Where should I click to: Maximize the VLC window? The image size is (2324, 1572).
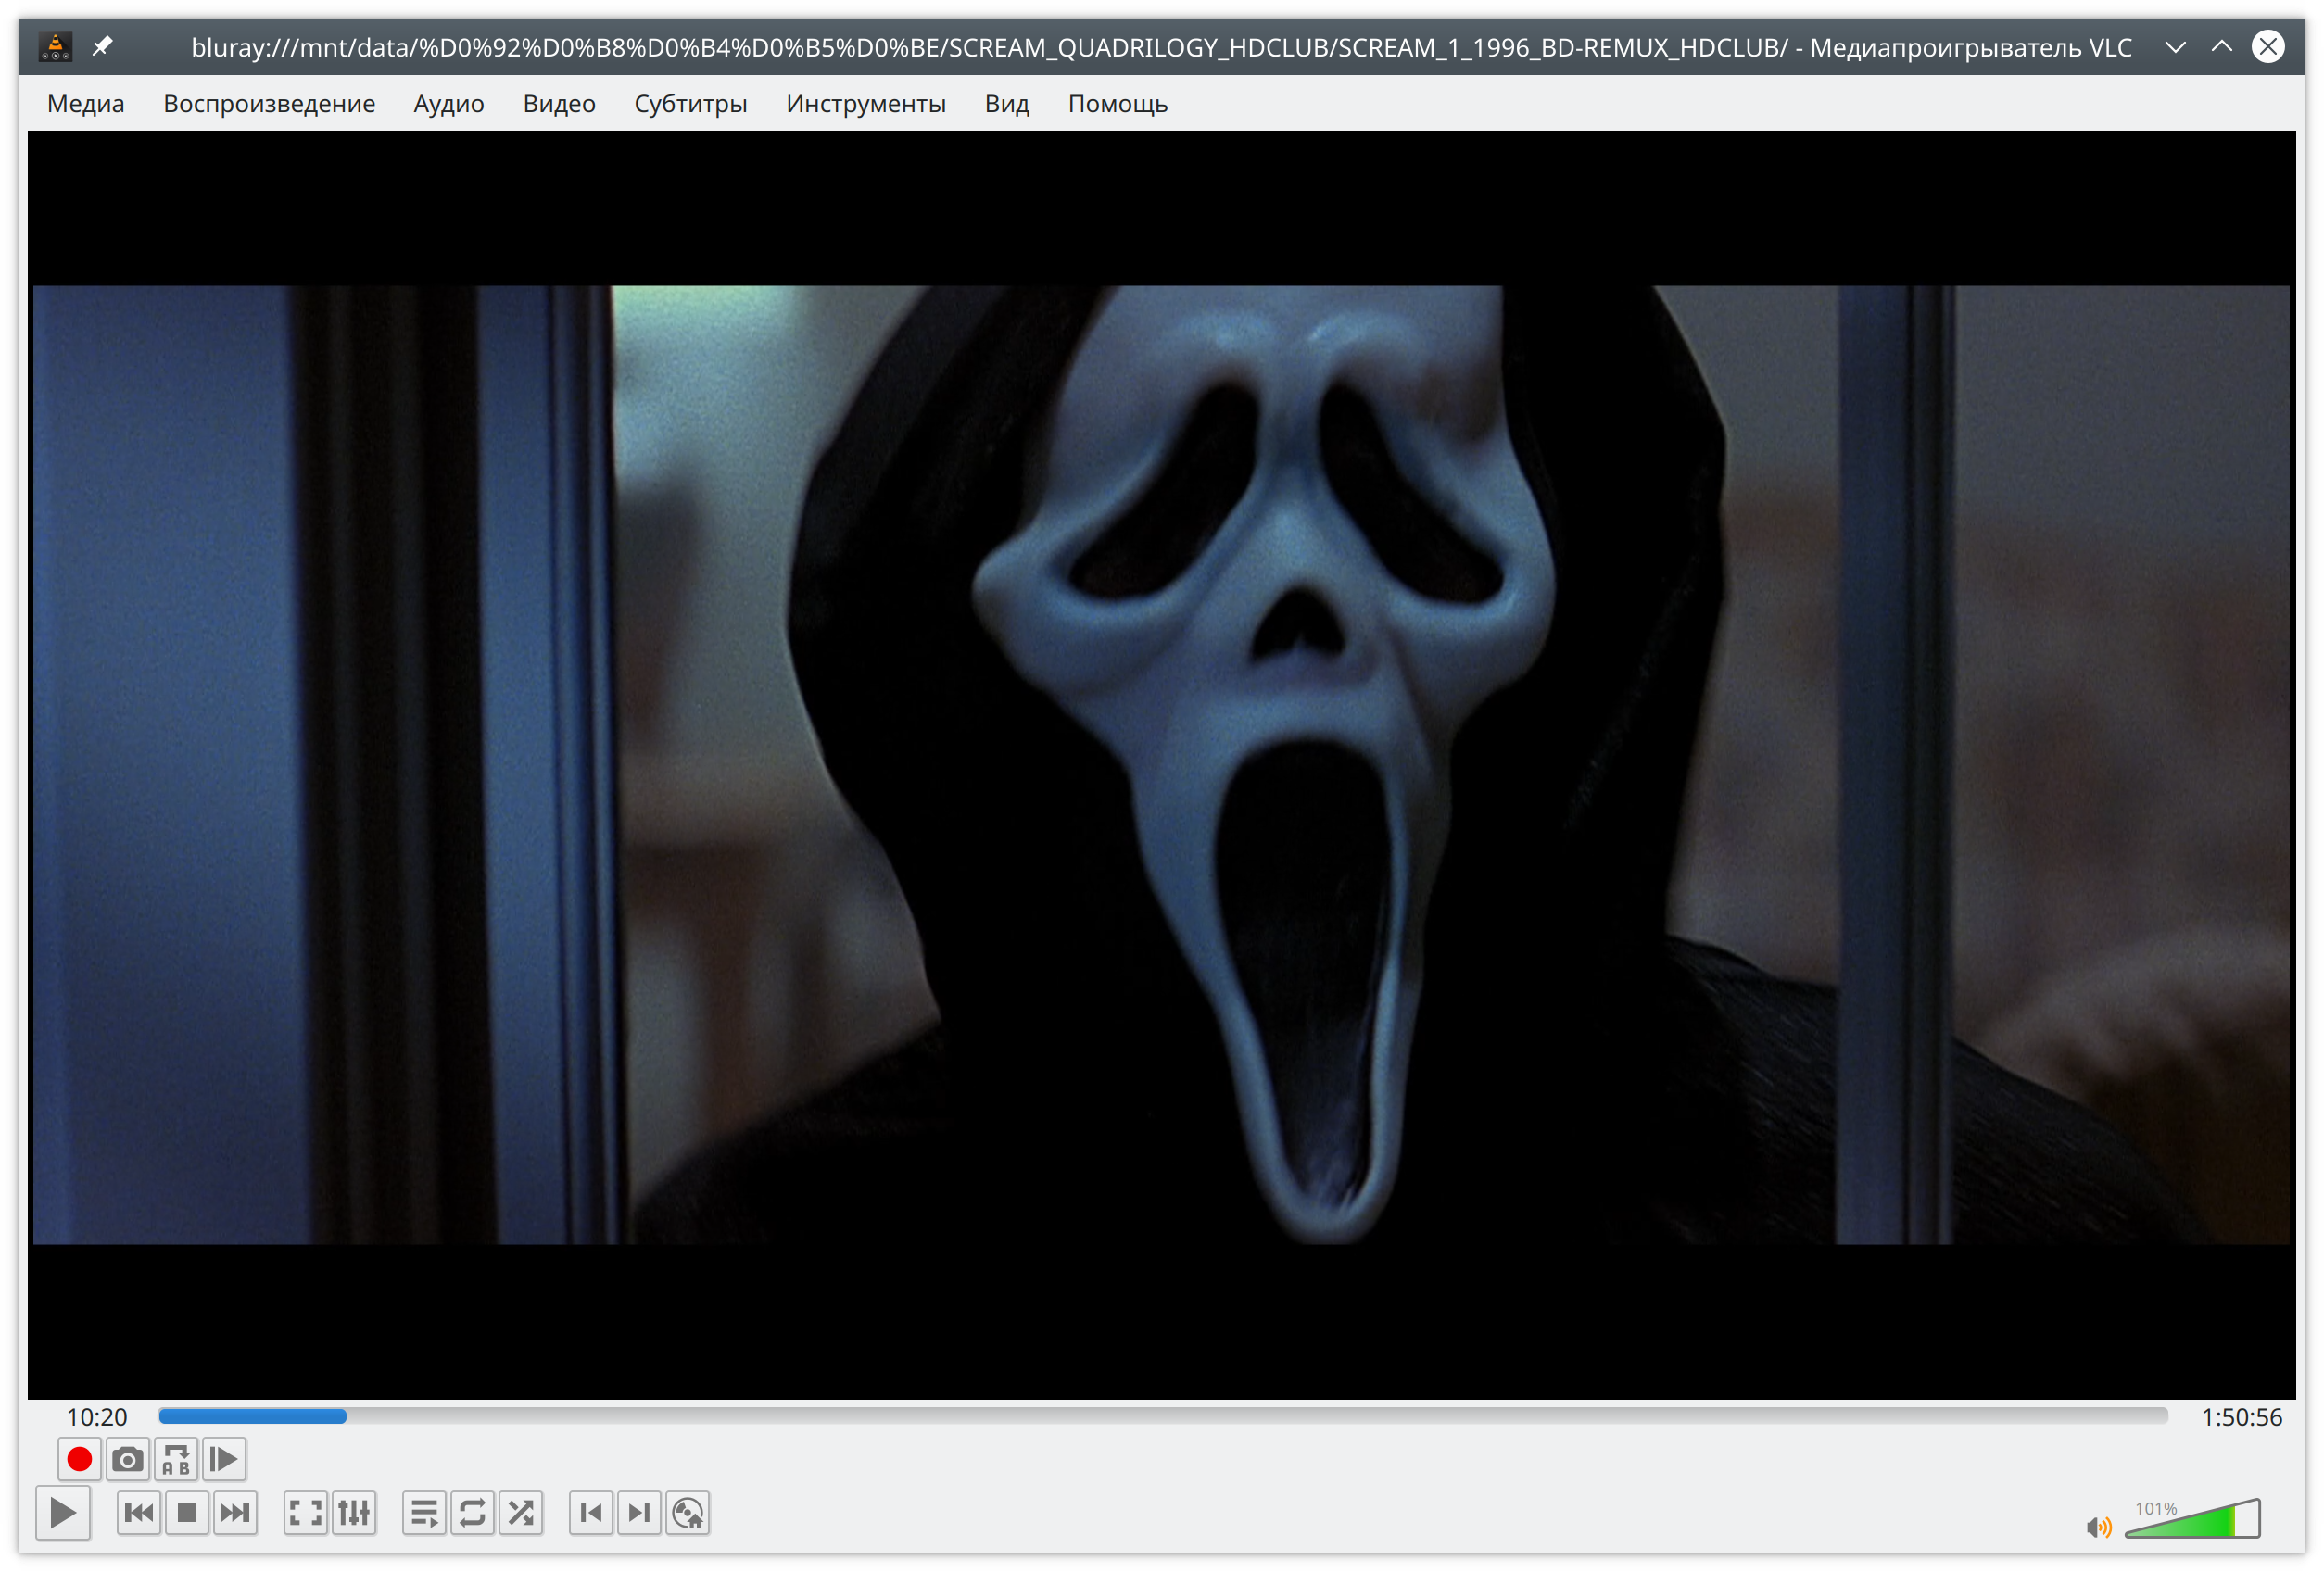coord(2221,47)
